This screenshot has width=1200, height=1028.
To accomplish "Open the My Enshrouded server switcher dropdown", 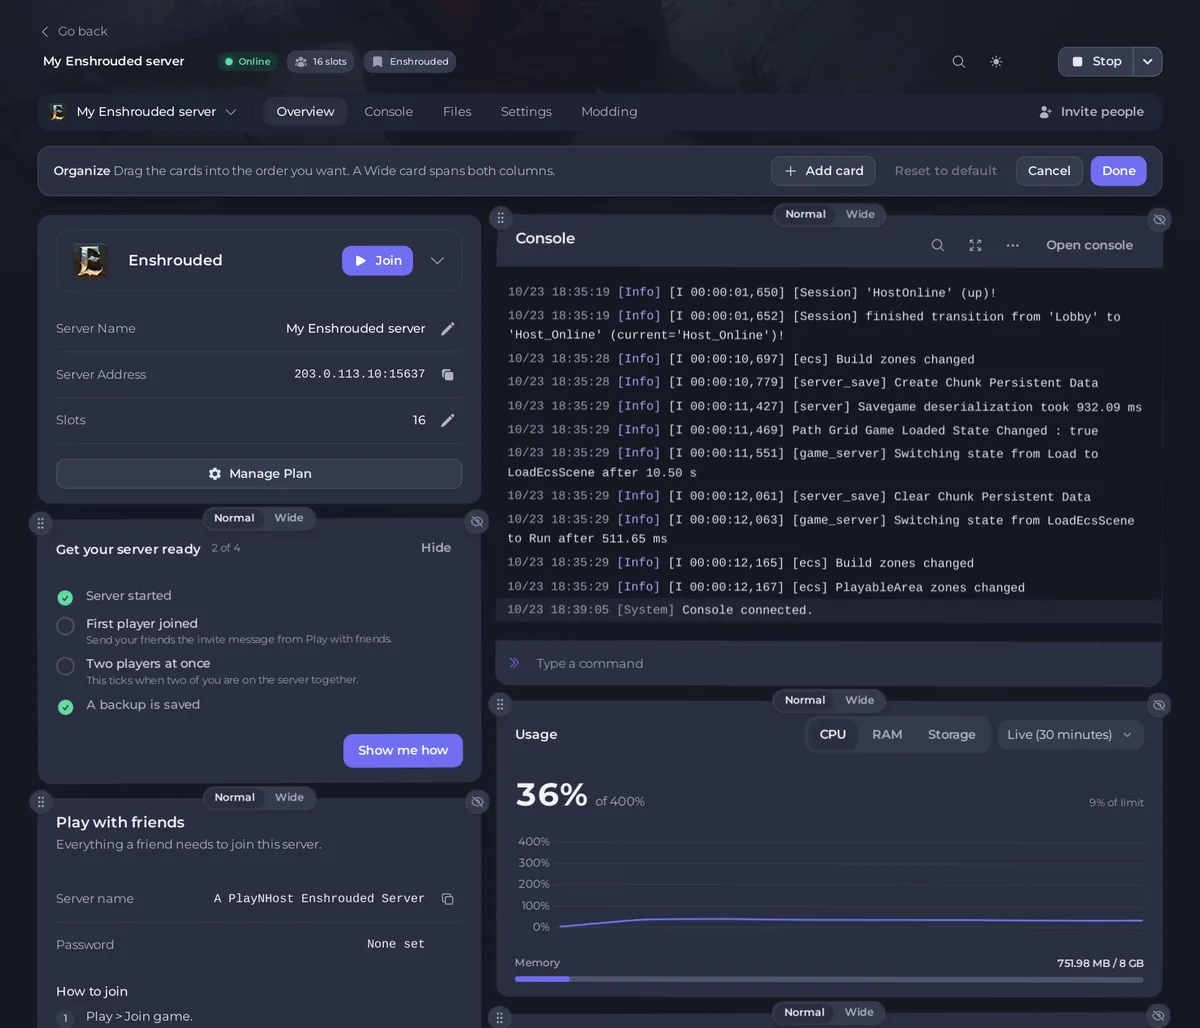I will pyautogui.click(x=144, y=112).
